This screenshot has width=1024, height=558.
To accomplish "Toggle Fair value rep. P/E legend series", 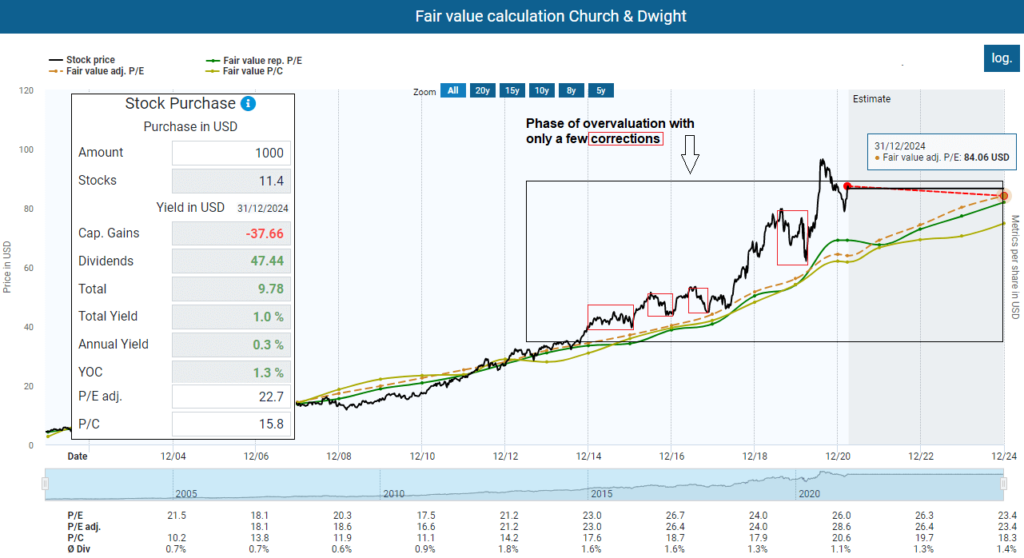I will (x=254, y=60).
